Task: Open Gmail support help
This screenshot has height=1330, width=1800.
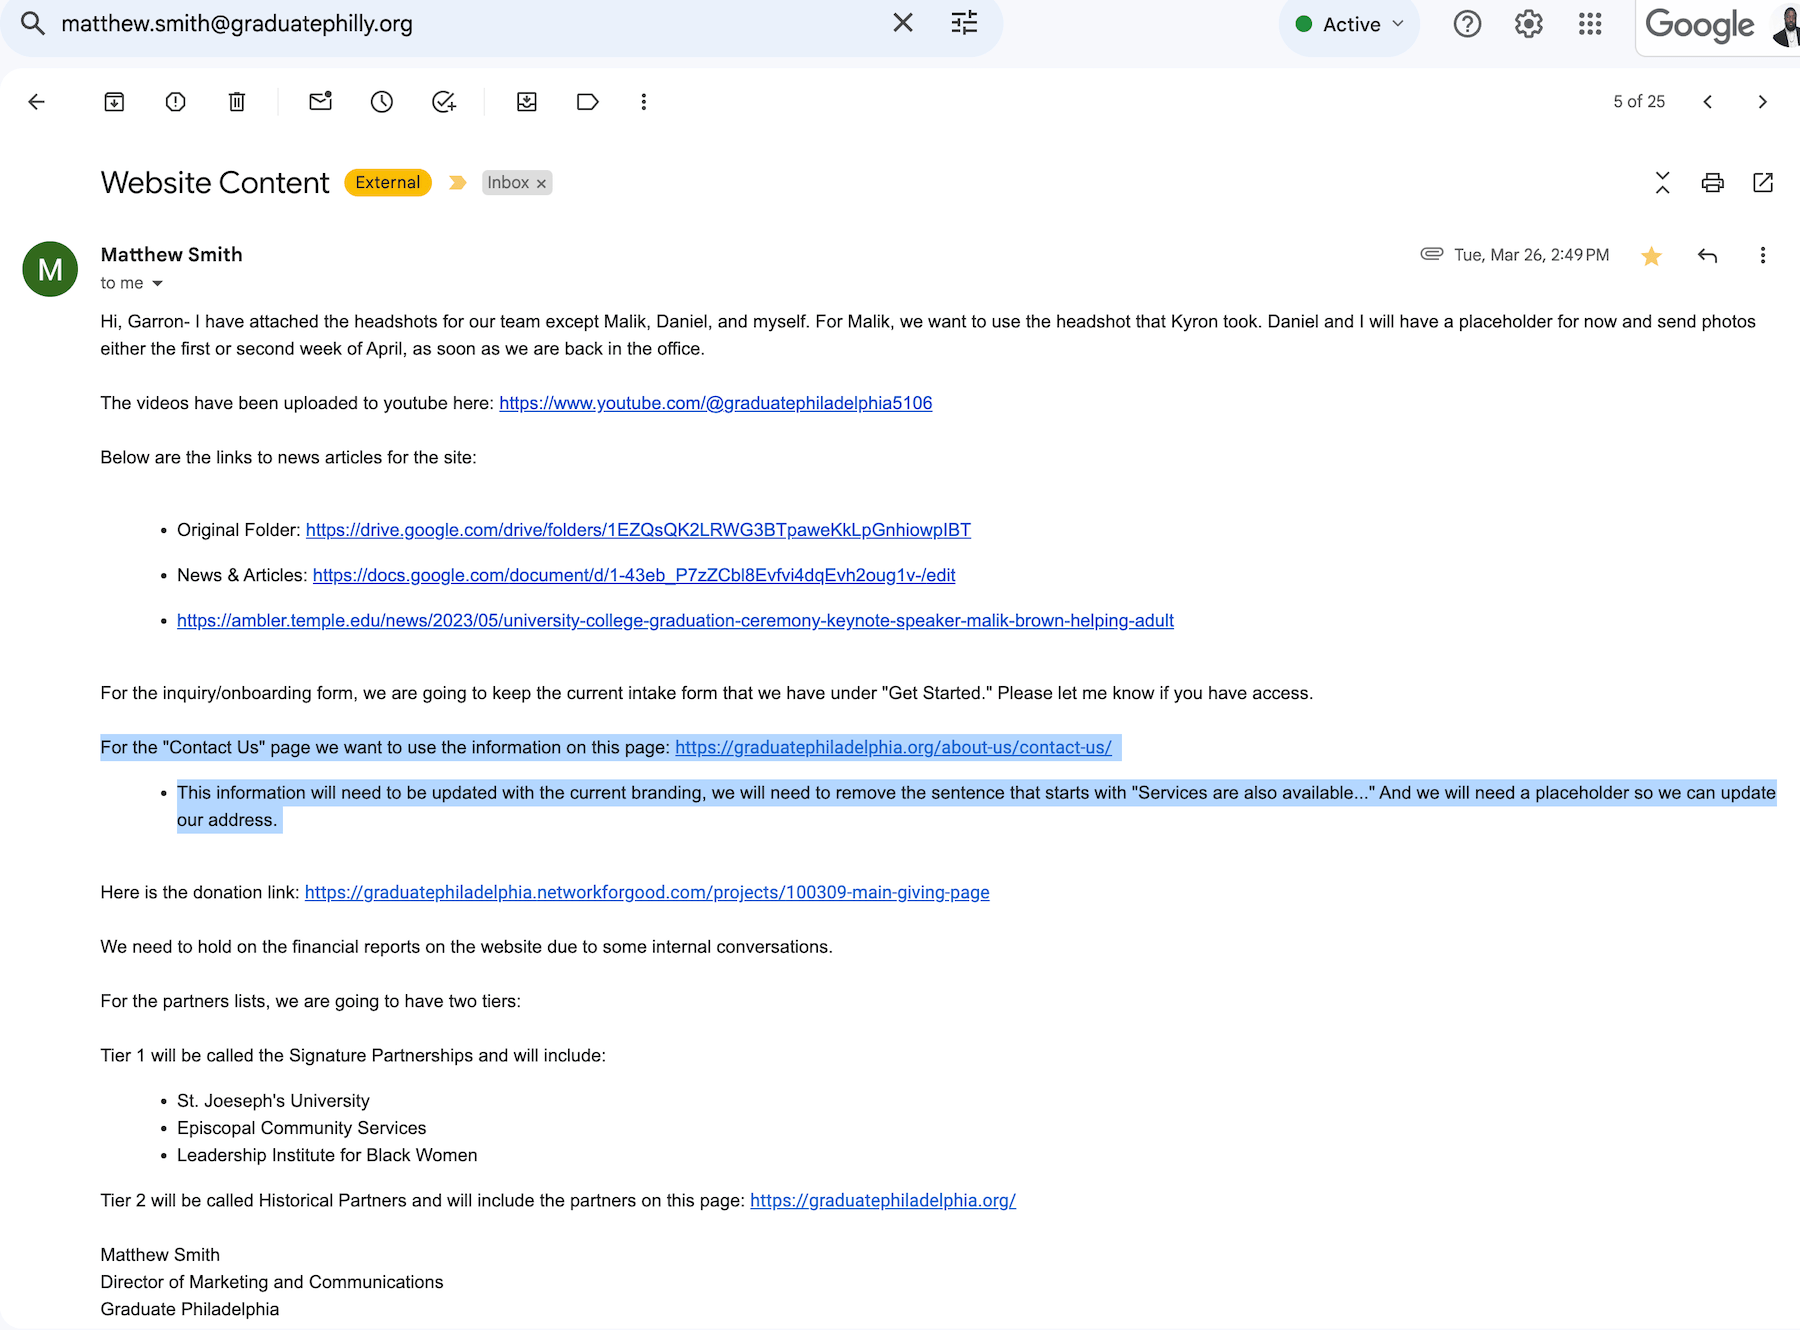Action: coord(1467,24)
